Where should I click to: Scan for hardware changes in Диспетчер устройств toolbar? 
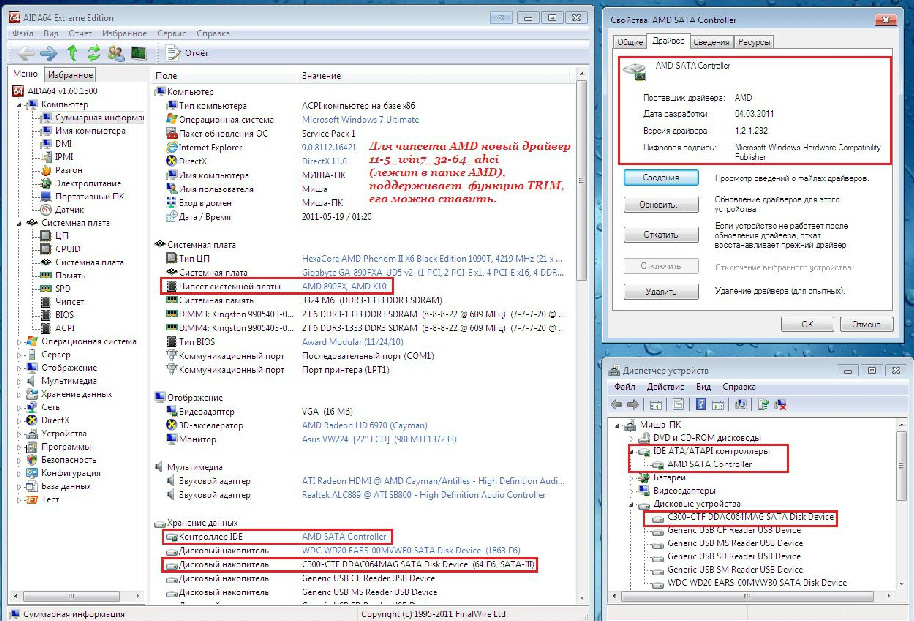tap(741, 404)
